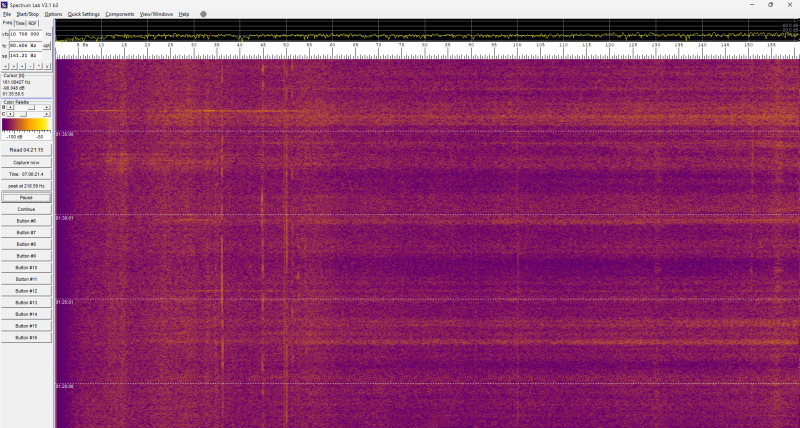Click the 'Time: 07:06:21.4' button
This screenshot has height=428, width=800.
(x=26, y=174)
